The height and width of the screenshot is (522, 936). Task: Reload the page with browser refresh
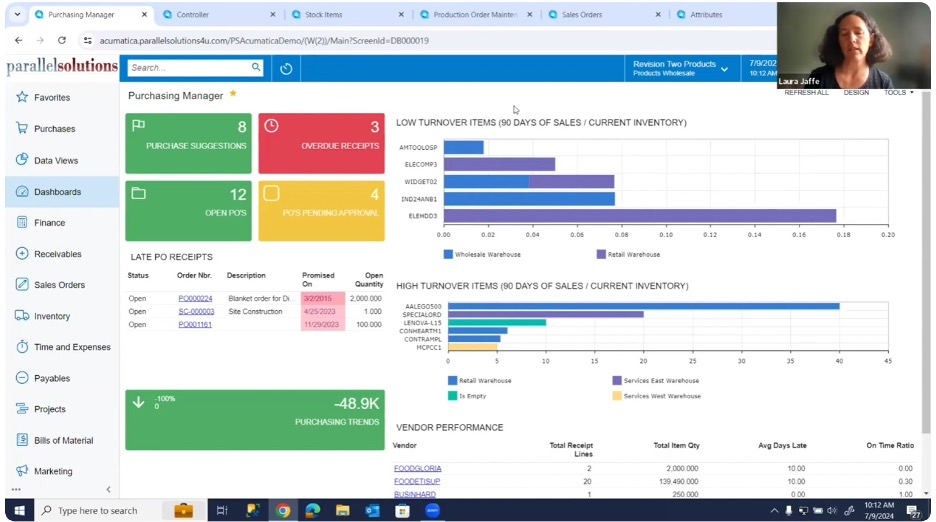tap(62, 40)
